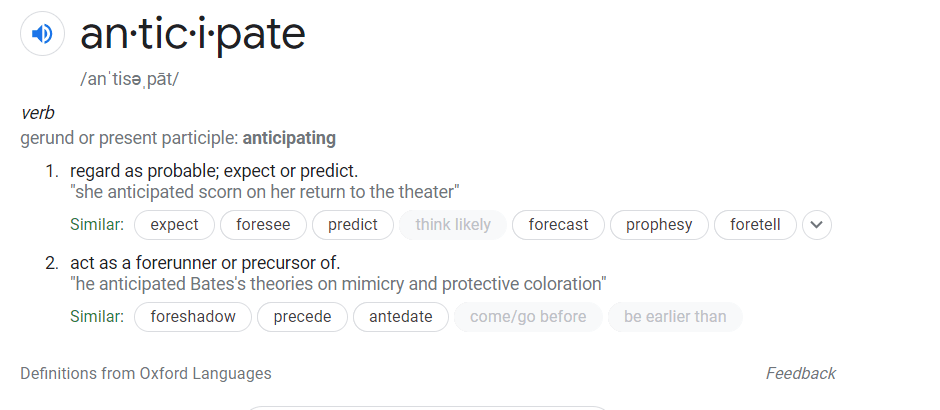Choose the "foreshadow" synonym chip

[193, 317]
